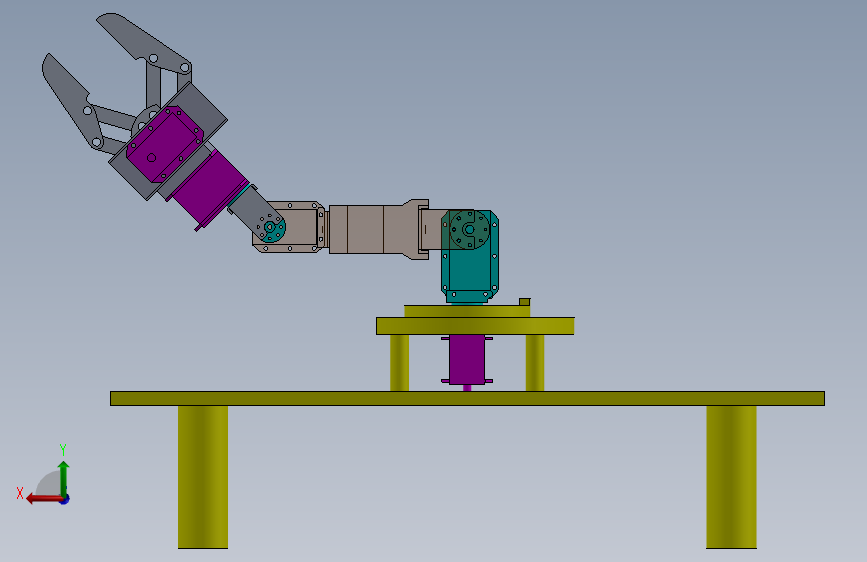This screenshot has width=867, height=562.
Task: Click the red X axis arrow of the triad
Action: pos(44,499)
